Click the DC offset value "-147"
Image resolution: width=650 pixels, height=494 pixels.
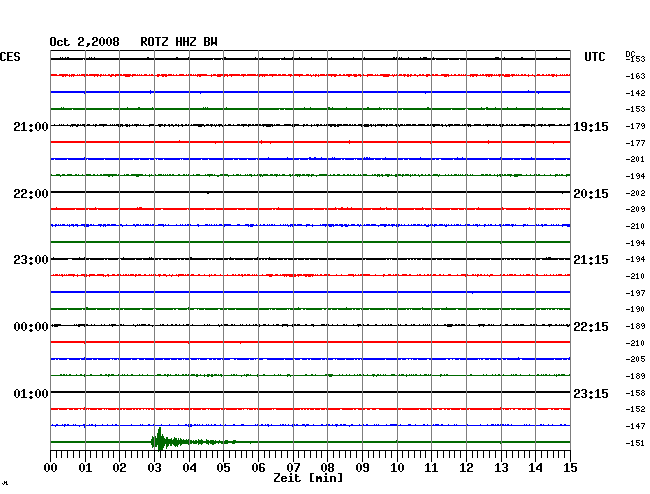tap(635, 426)
